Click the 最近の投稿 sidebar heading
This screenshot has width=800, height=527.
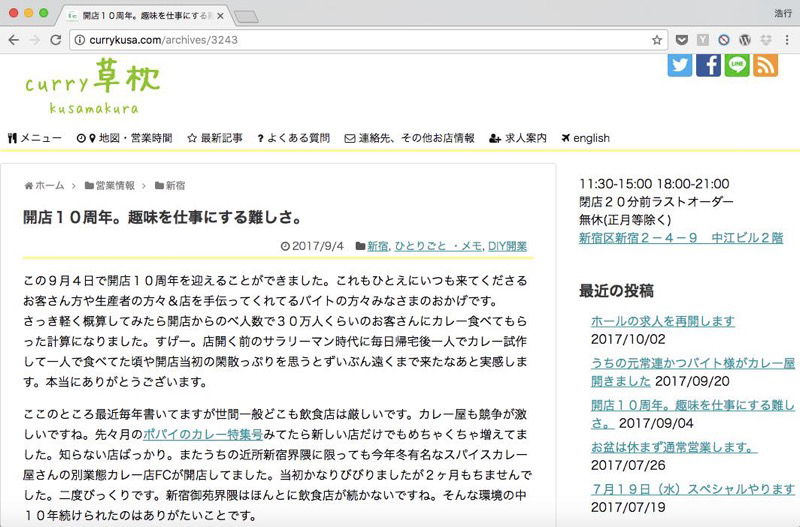point(616,291)
